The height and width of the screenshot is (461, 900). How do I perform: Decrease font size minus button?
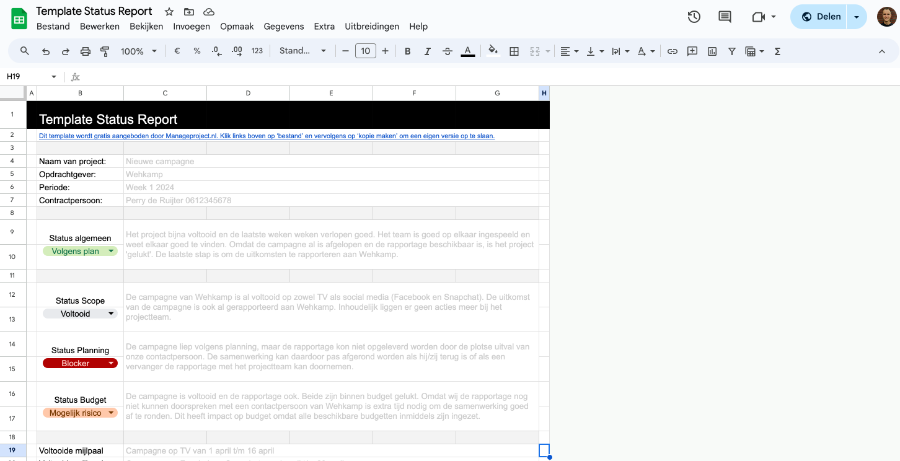[345, 51]
